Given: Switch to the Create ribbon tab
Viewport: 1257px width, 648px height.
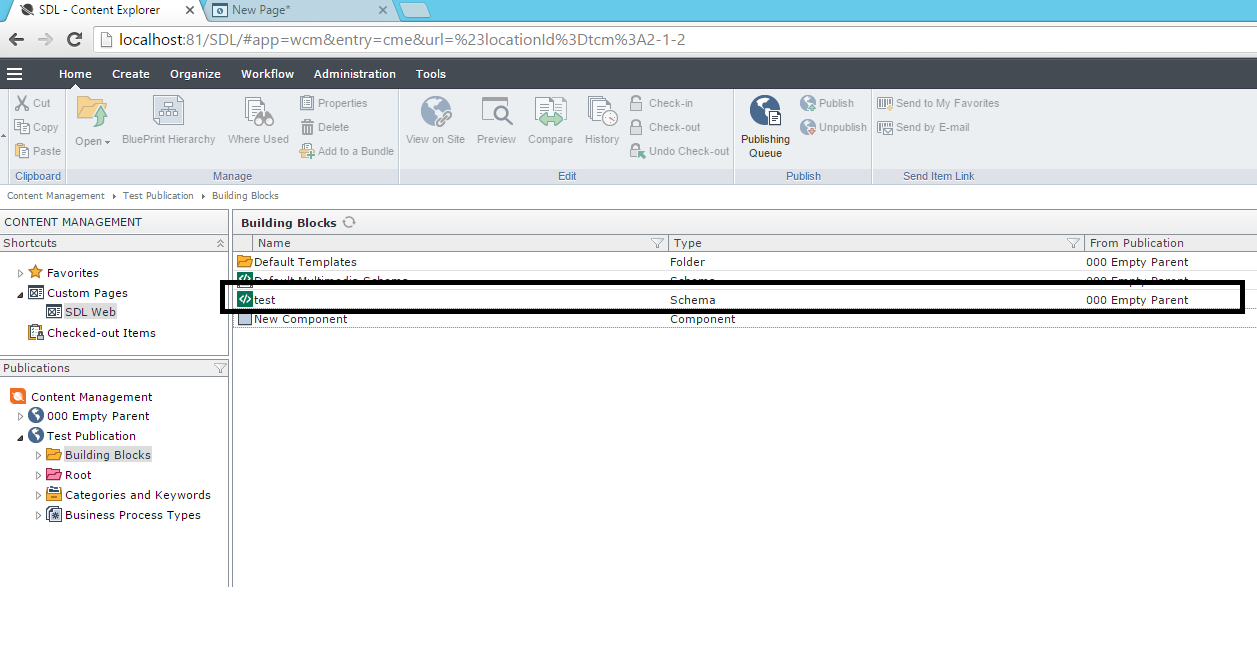Looking at the screenshot, I should 130,74.
